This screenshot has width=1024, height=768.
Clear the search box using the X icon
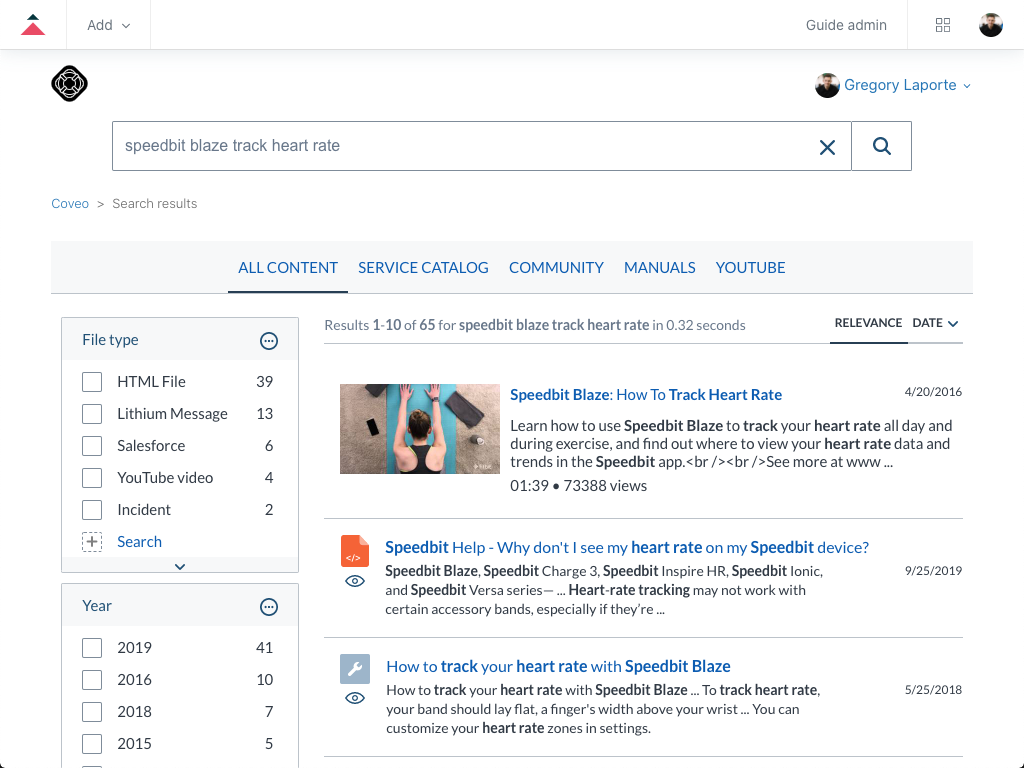coord(827,146)
